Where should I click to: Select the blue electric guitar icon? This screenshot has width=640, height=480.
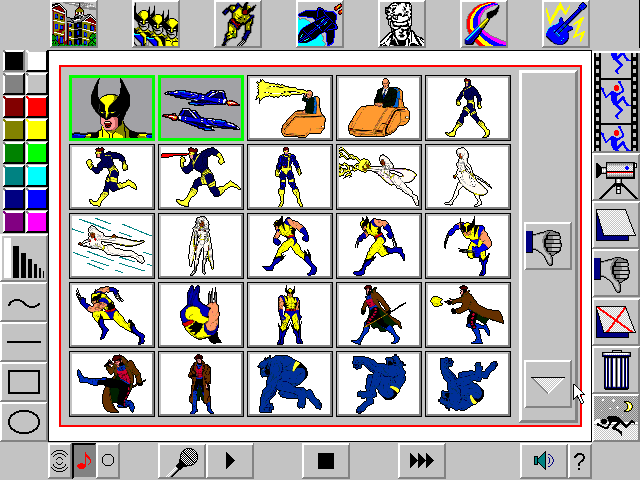tap(566, 24)
